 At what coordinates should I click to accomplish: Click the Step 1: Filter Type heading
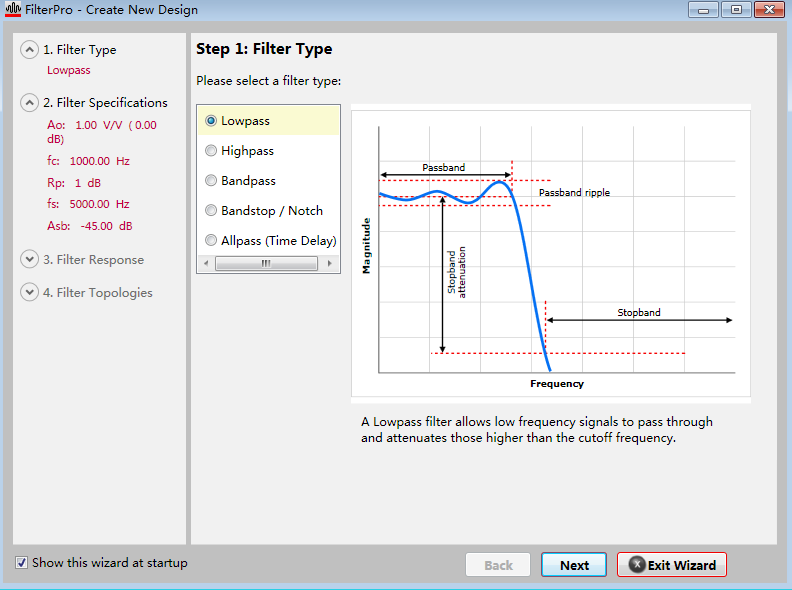pyautogui.click(x=264, y=49)
